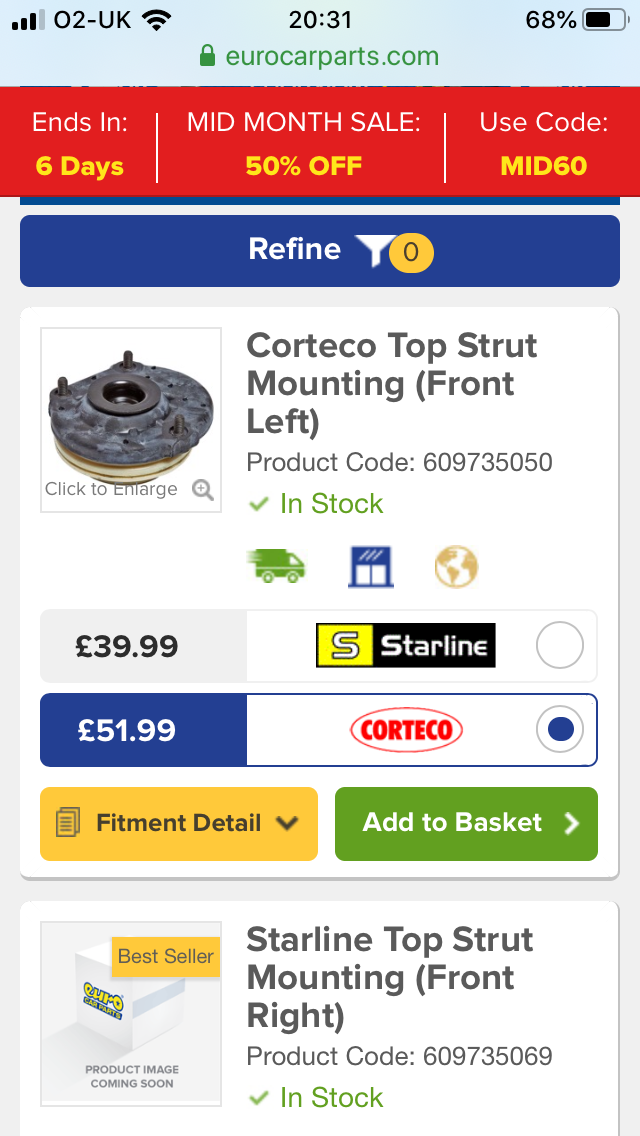Tap the battery icon in status bar
The height and width of the screenshot is (1136, 640).
pos(604,20)
